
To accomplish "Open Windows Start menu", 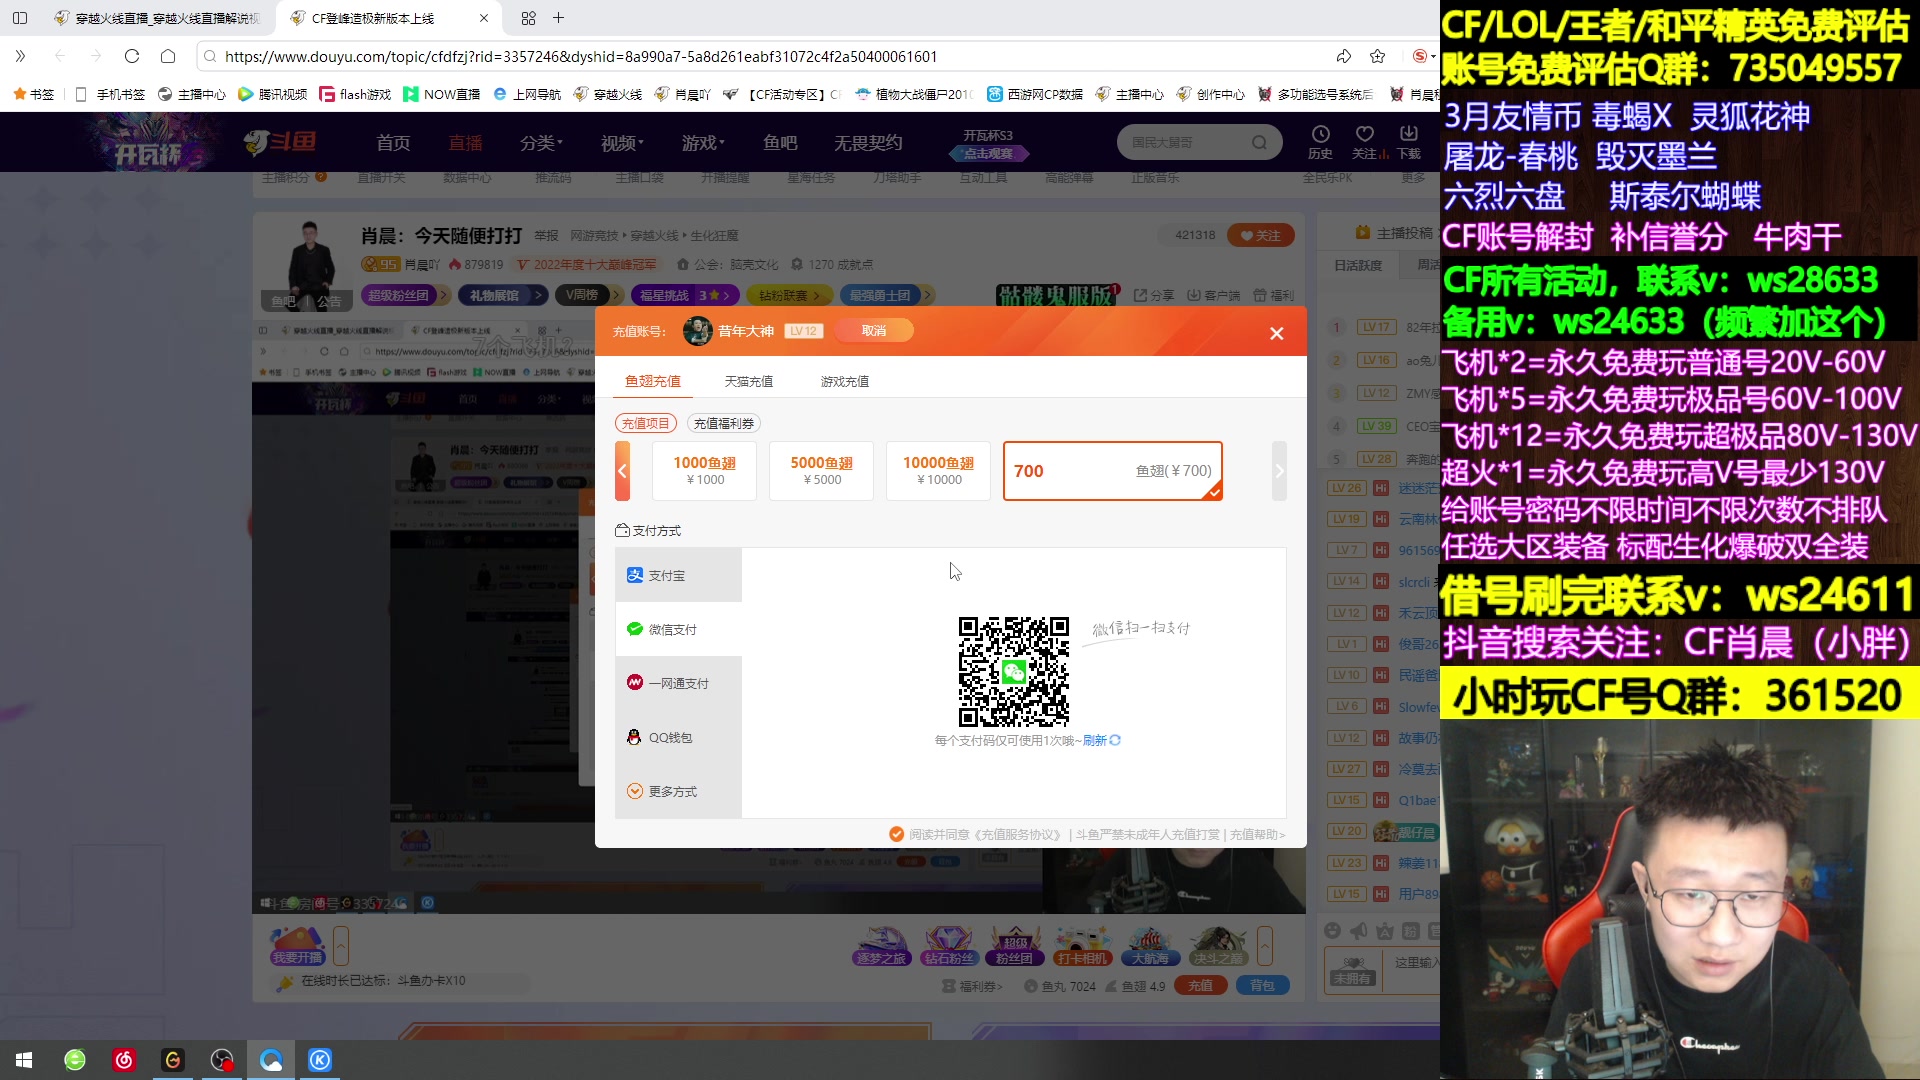I will point(24,1060).
